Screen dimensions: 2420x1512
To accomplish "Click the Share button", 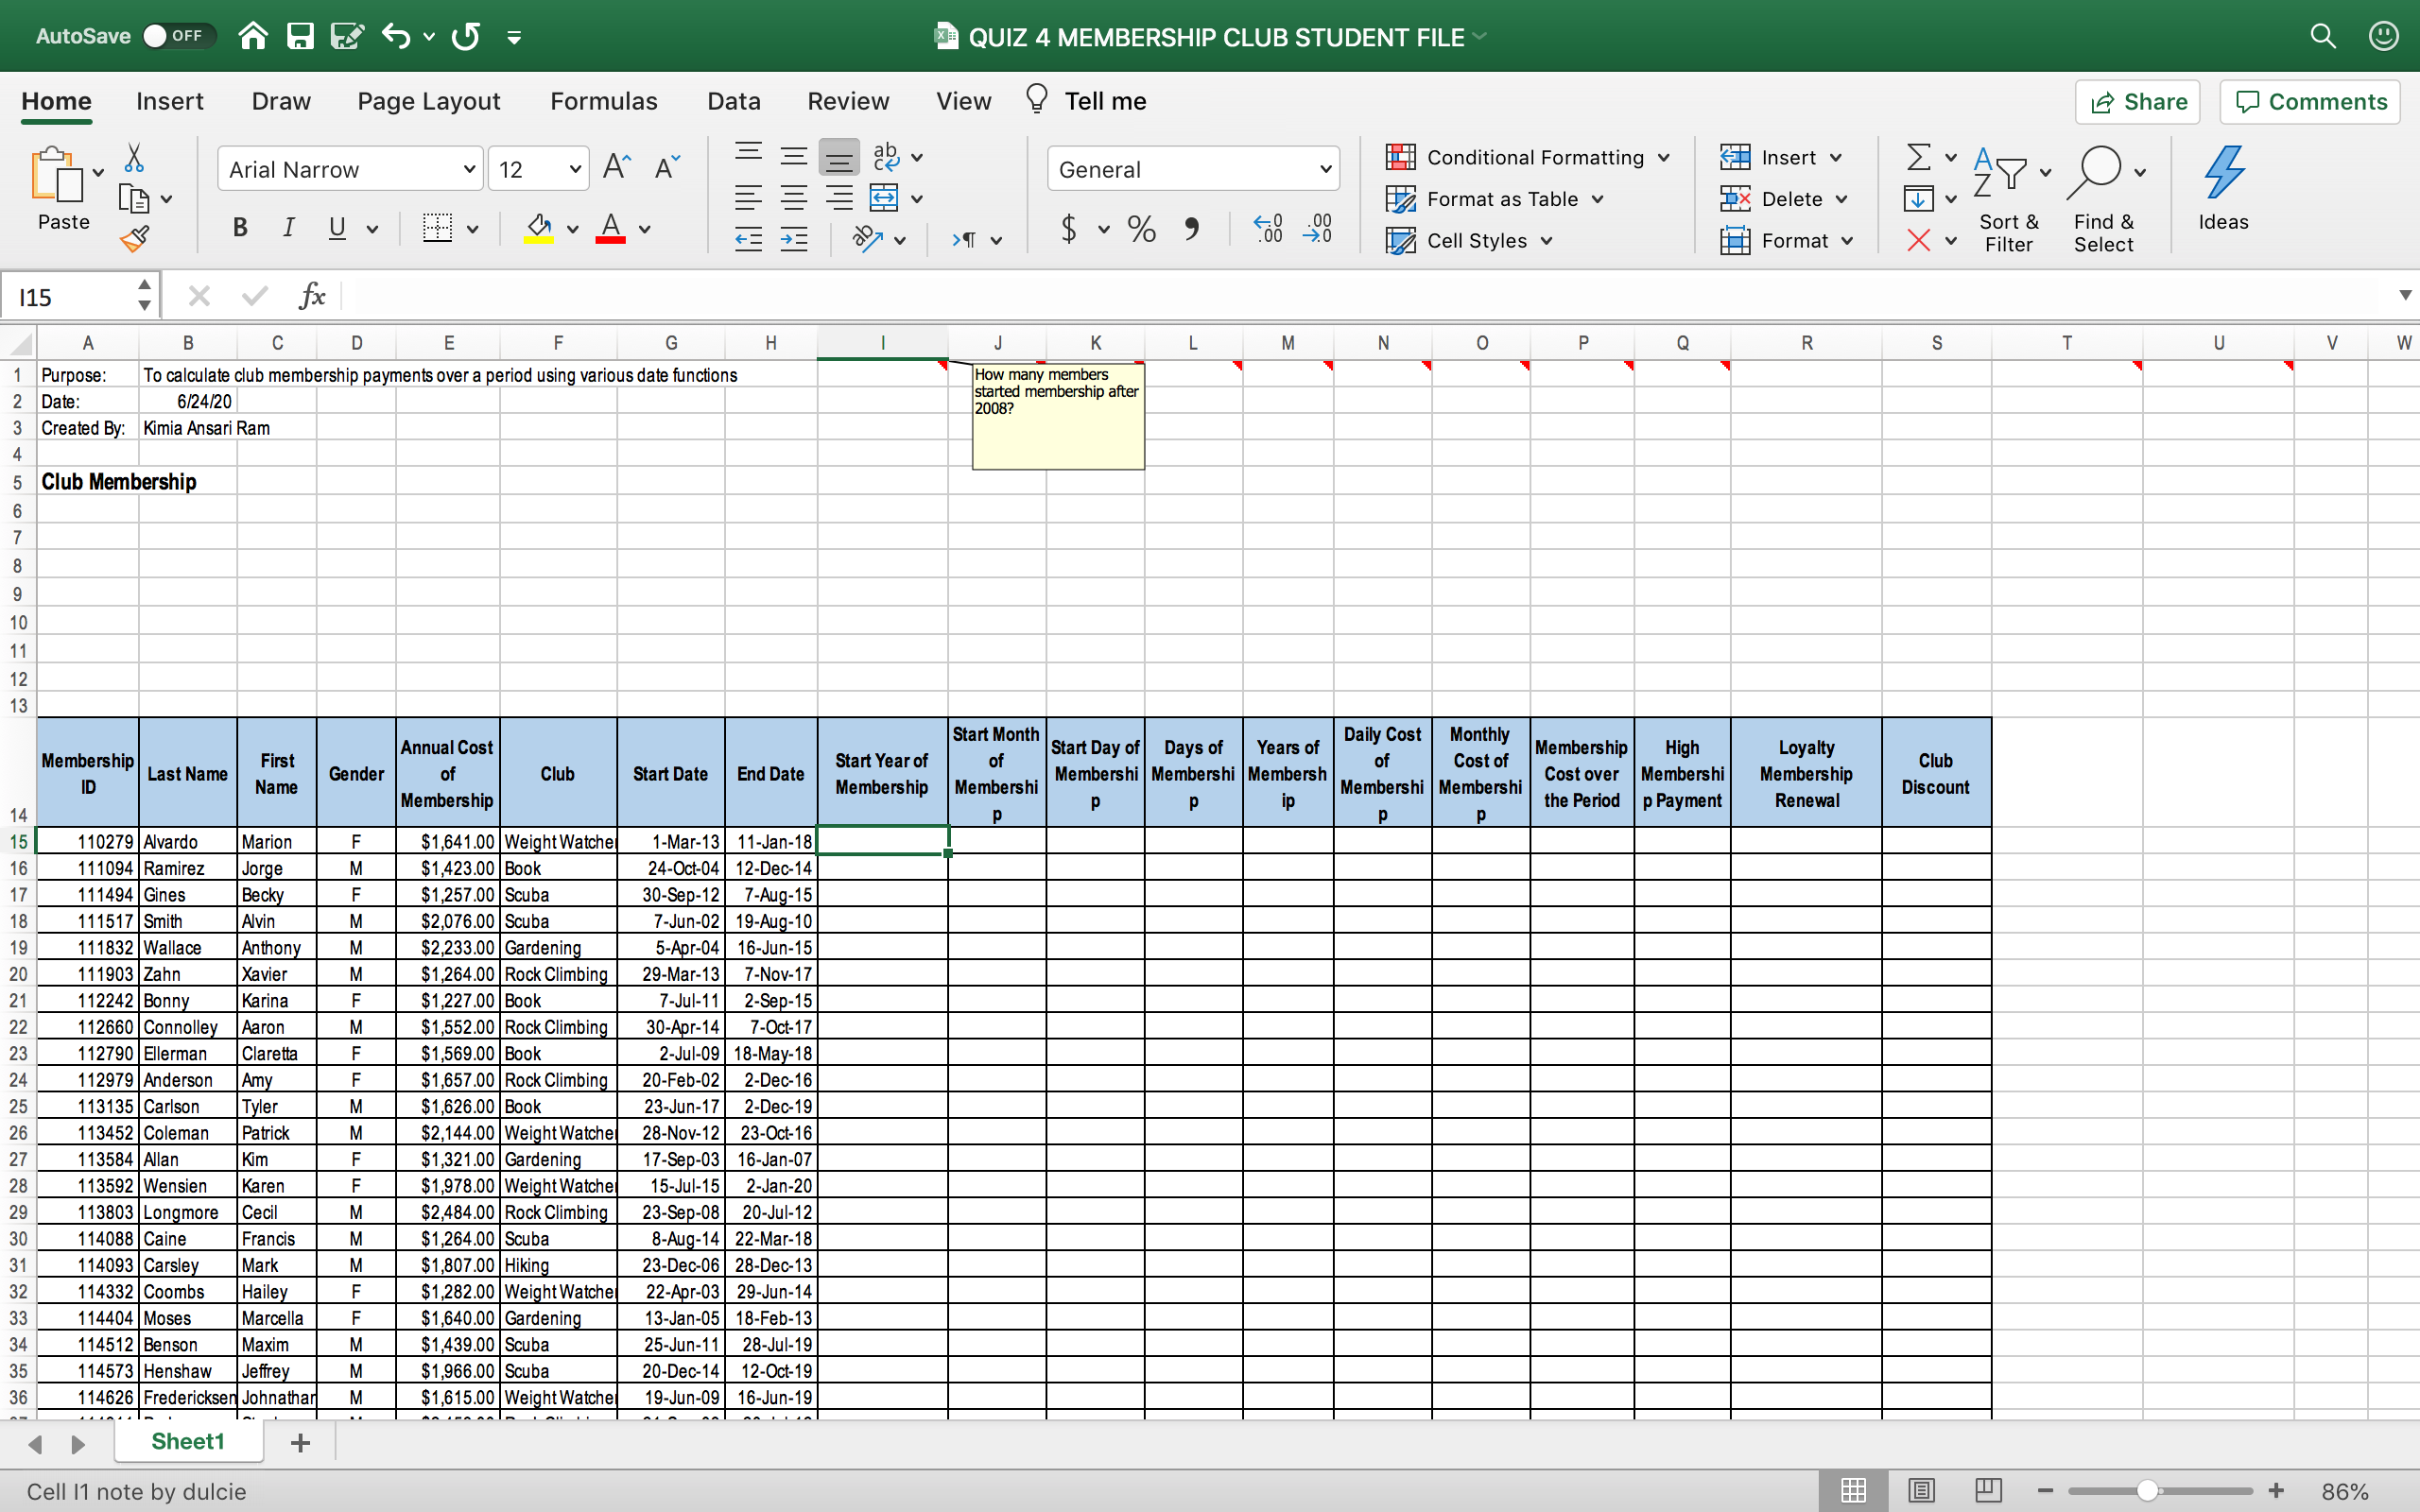I will (2137, 101).
